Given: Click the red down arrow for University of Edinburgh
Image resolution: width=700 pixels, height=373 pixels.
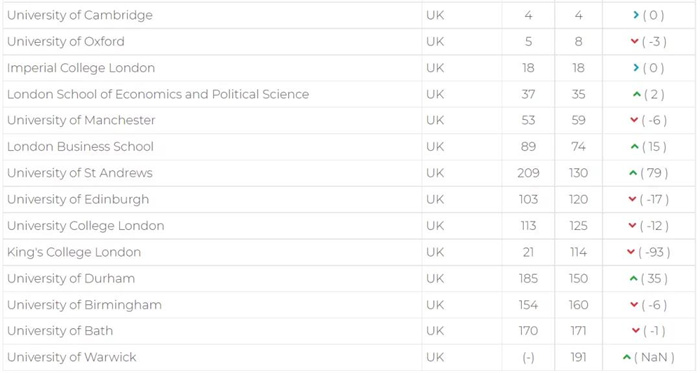Looking at the screenshot, I should coord(632,199).
